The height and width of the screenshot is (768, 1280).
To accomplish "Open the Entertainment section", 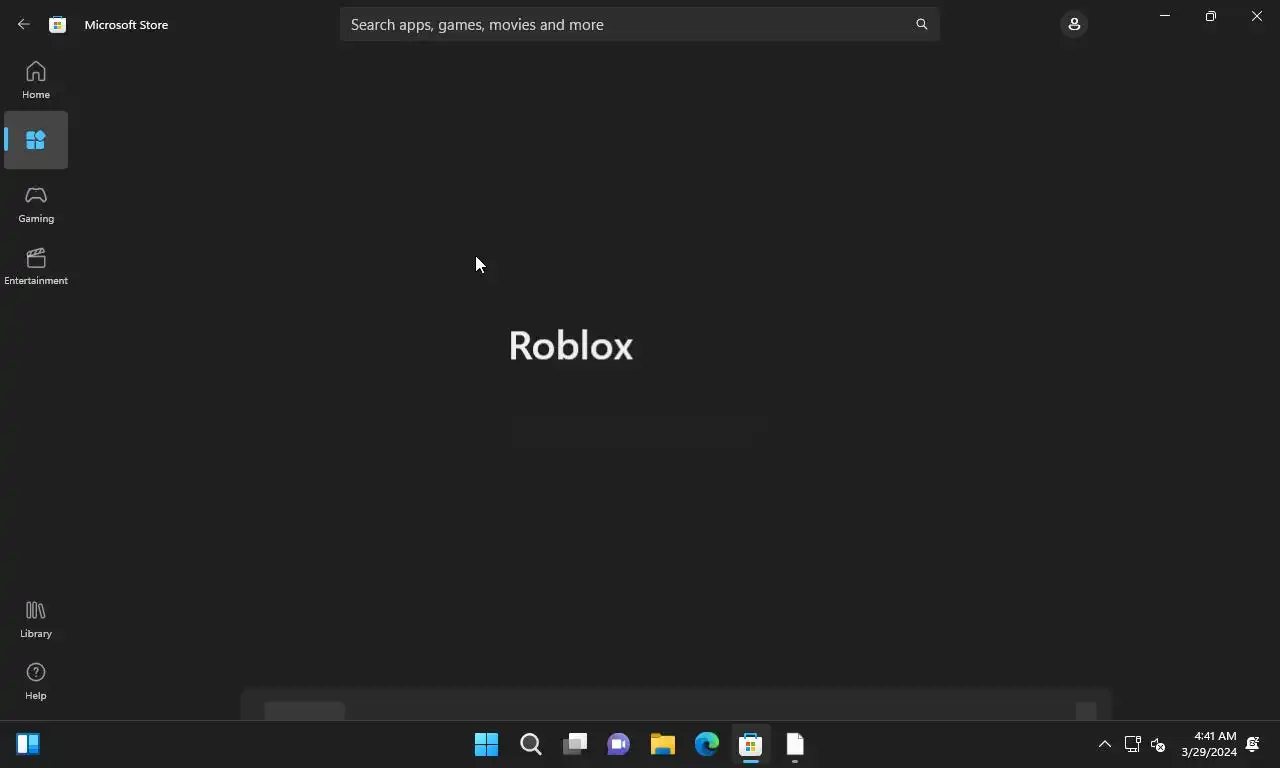I will [36, 266].
